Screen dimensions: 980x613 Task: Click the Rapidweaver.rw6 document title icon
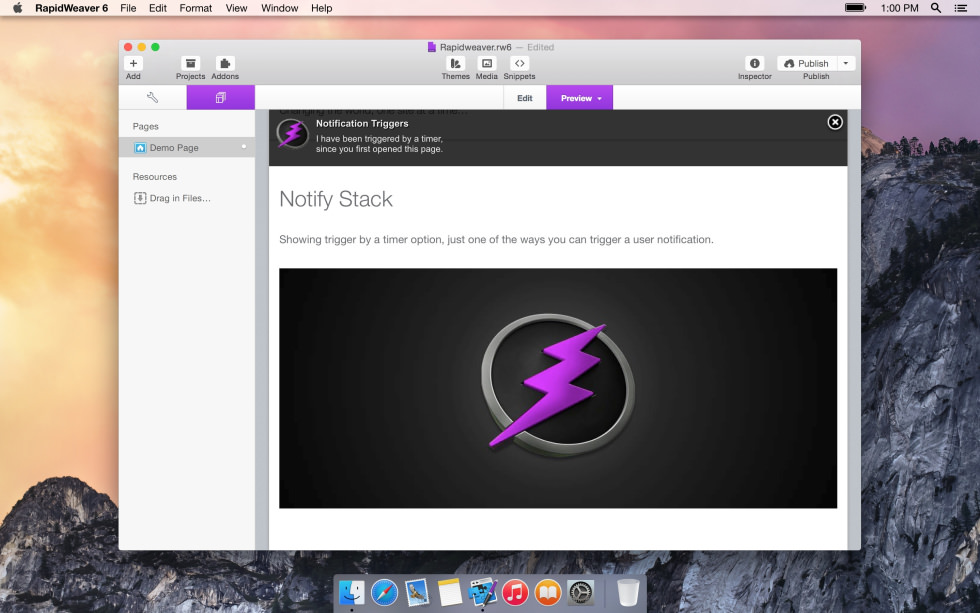point(431,47)
